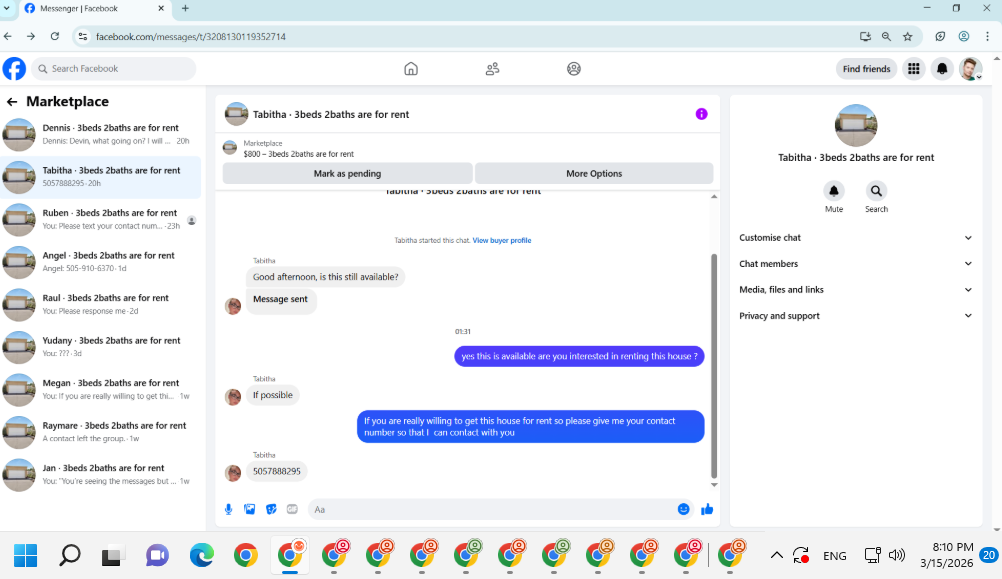Image resolution: width=1002 pixels, height=579 pixels.
Task: Open account profile picture menu
Action: [x=970, y=68]
